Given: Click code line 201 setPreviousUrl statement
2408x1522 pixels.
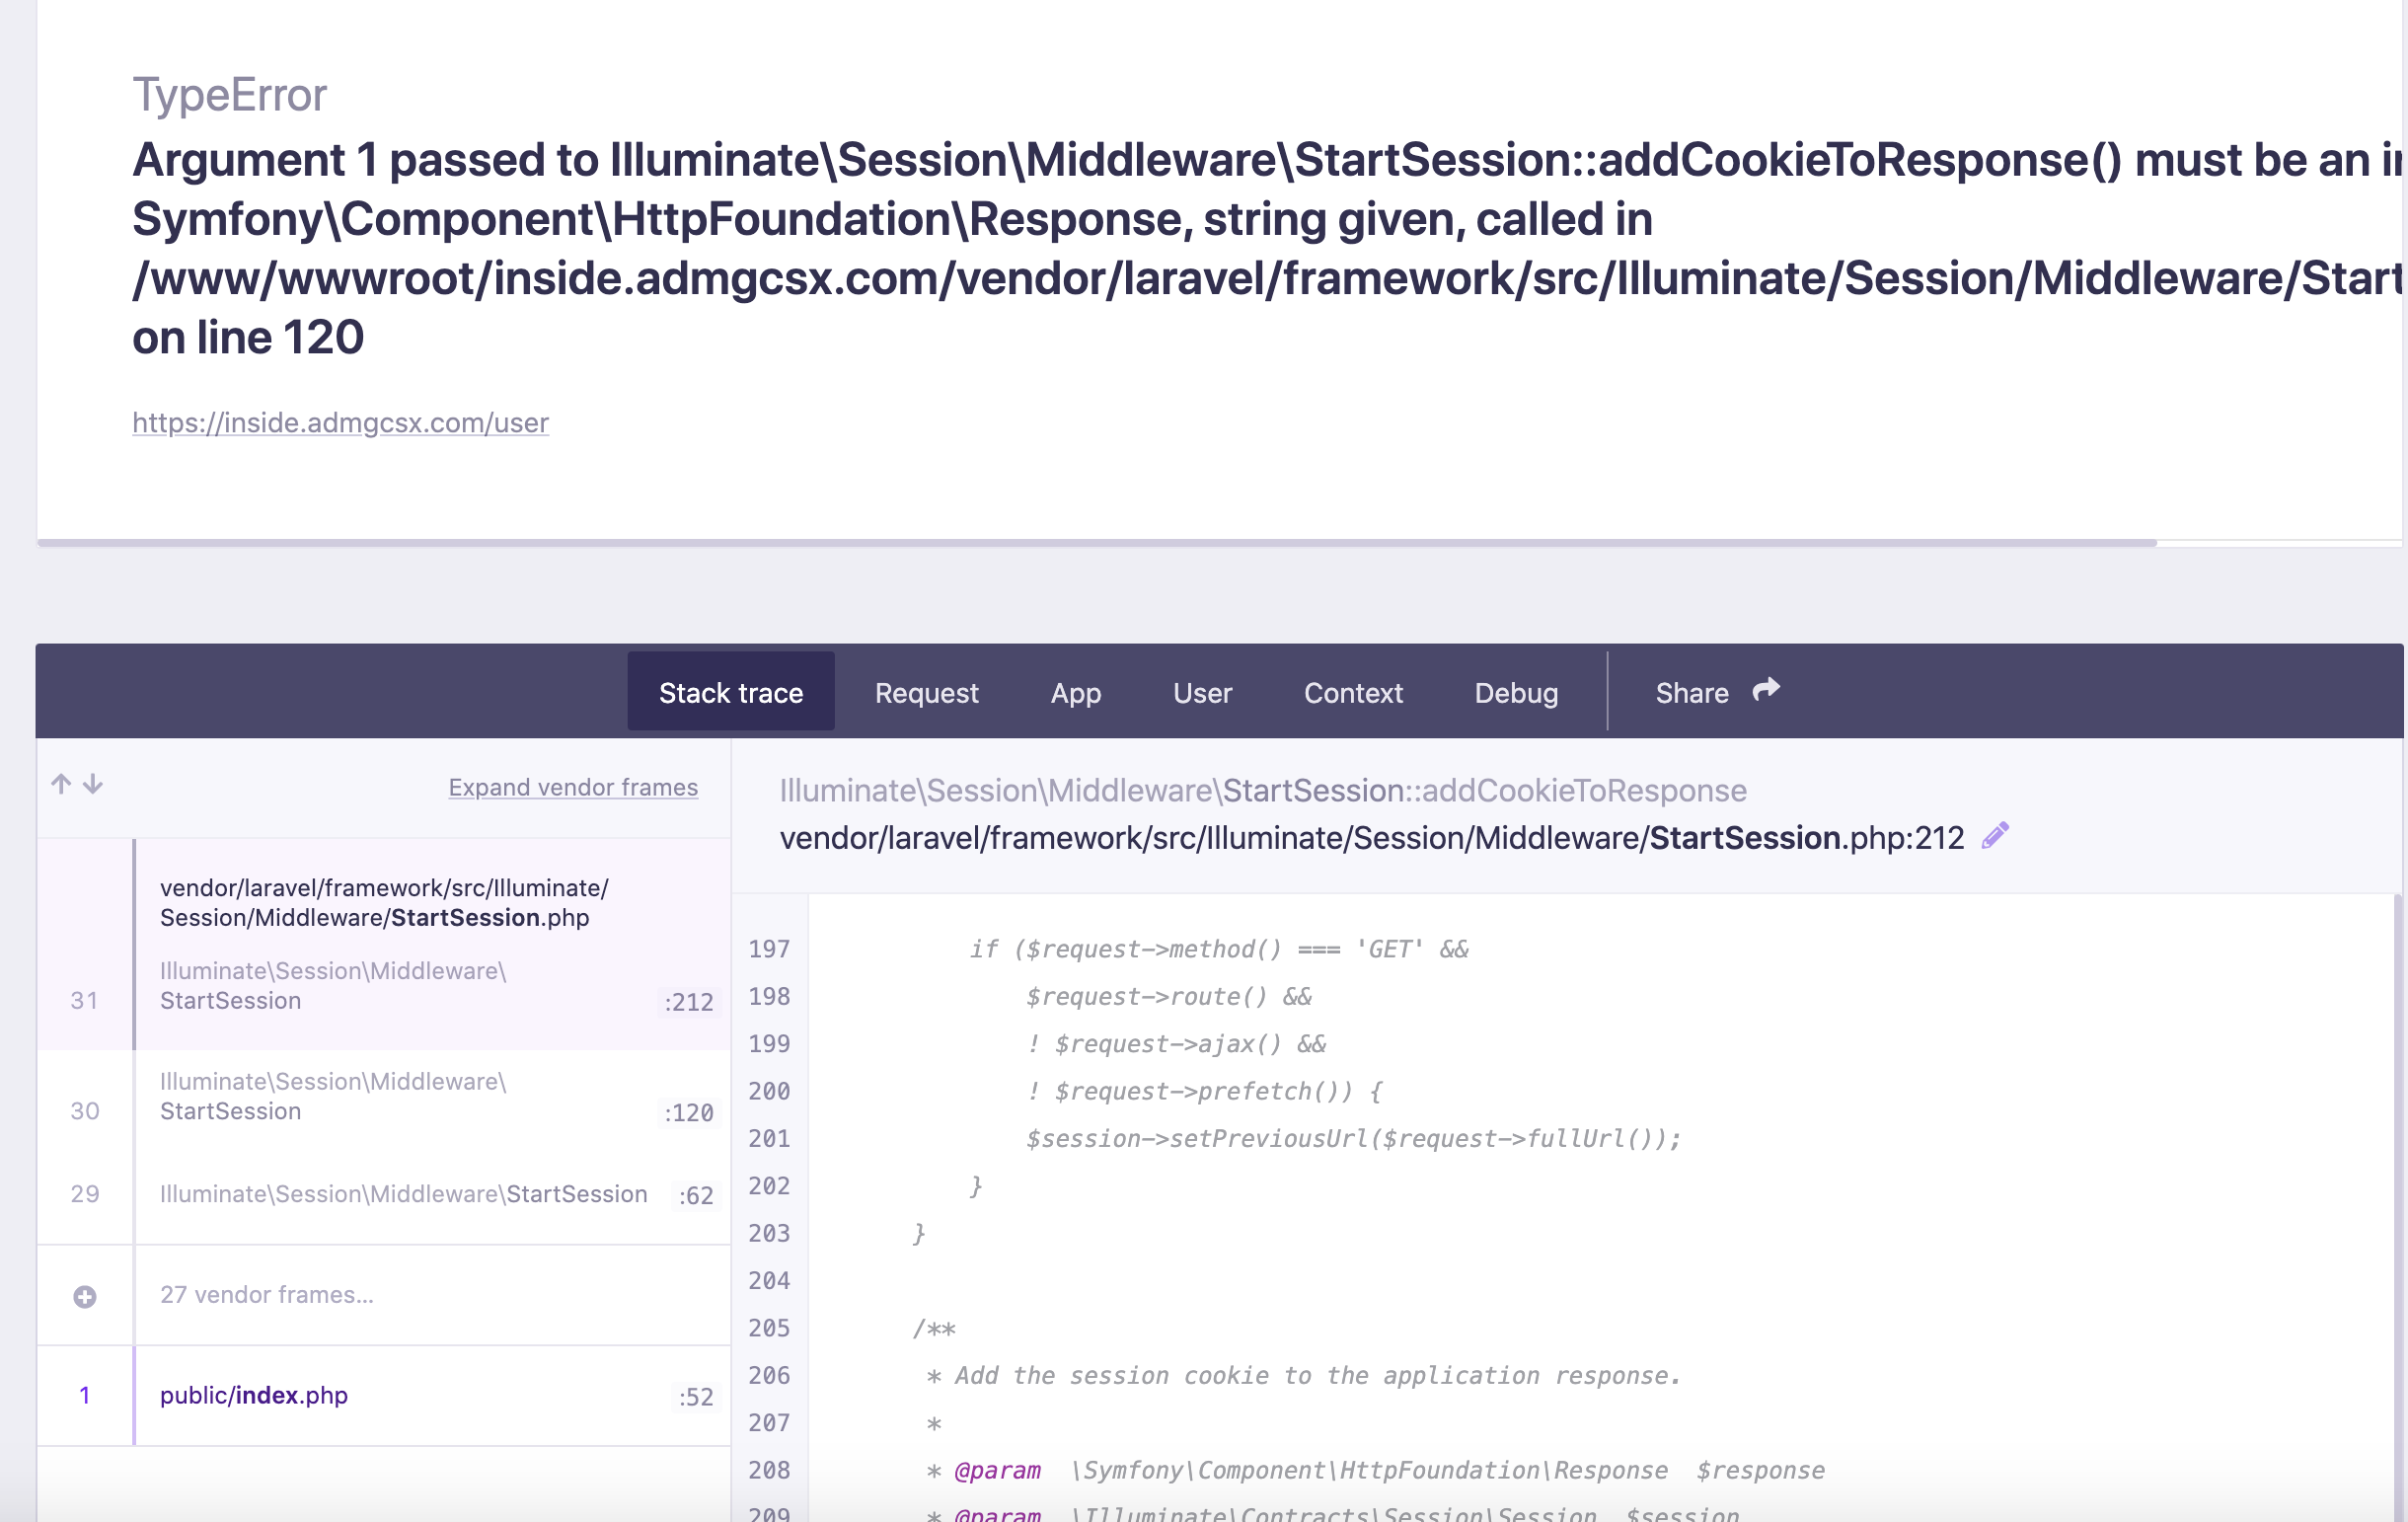Looking at the screenshot, I should (1354, 1138).
